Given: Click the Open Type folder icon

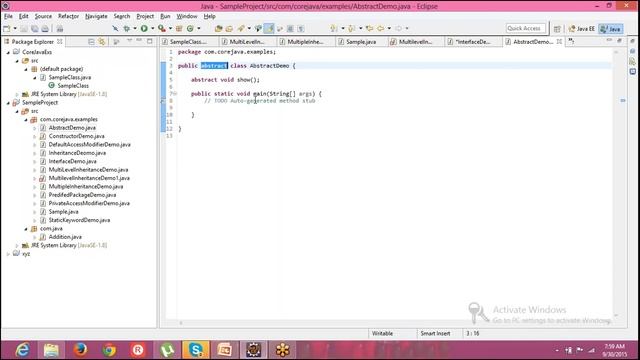Looking at the screenshot, I should (x=218, y=29).
